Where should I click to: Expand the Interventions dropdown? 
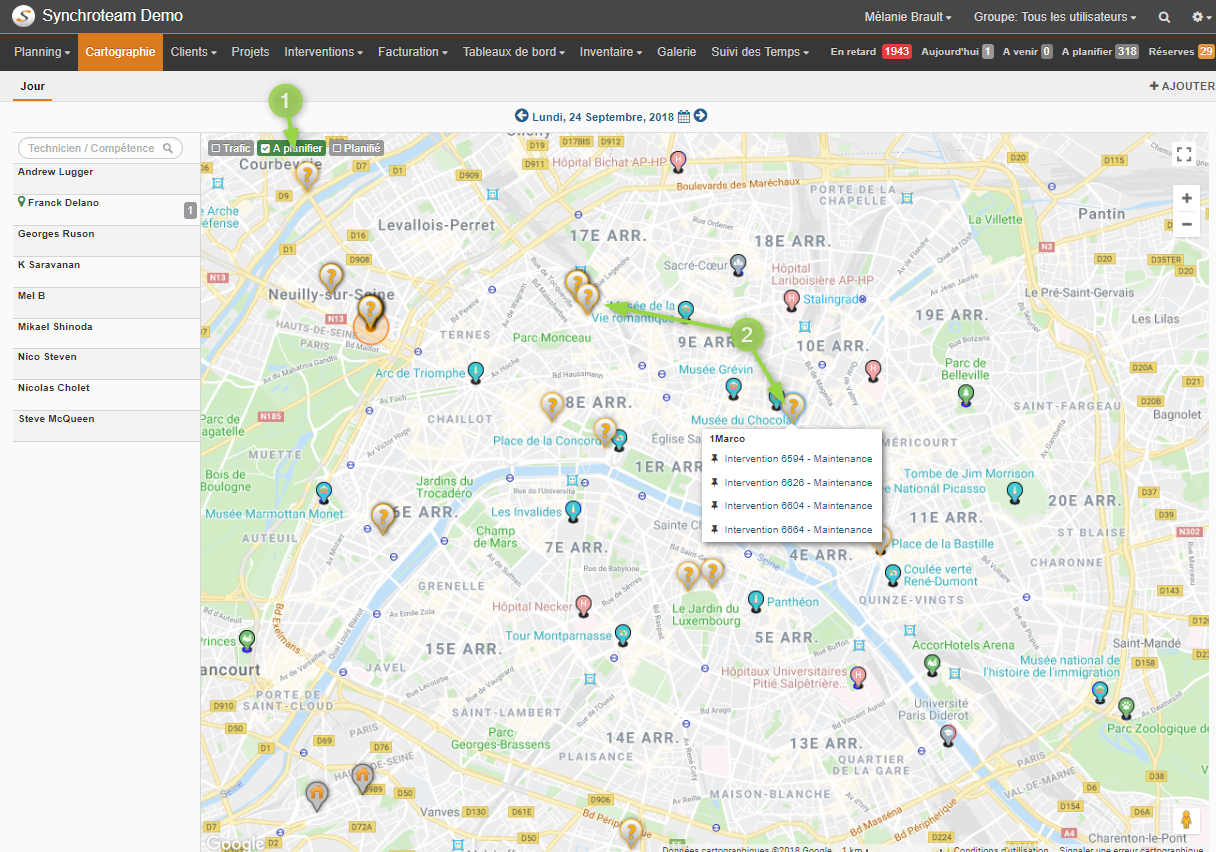click(x=324, y=52)
